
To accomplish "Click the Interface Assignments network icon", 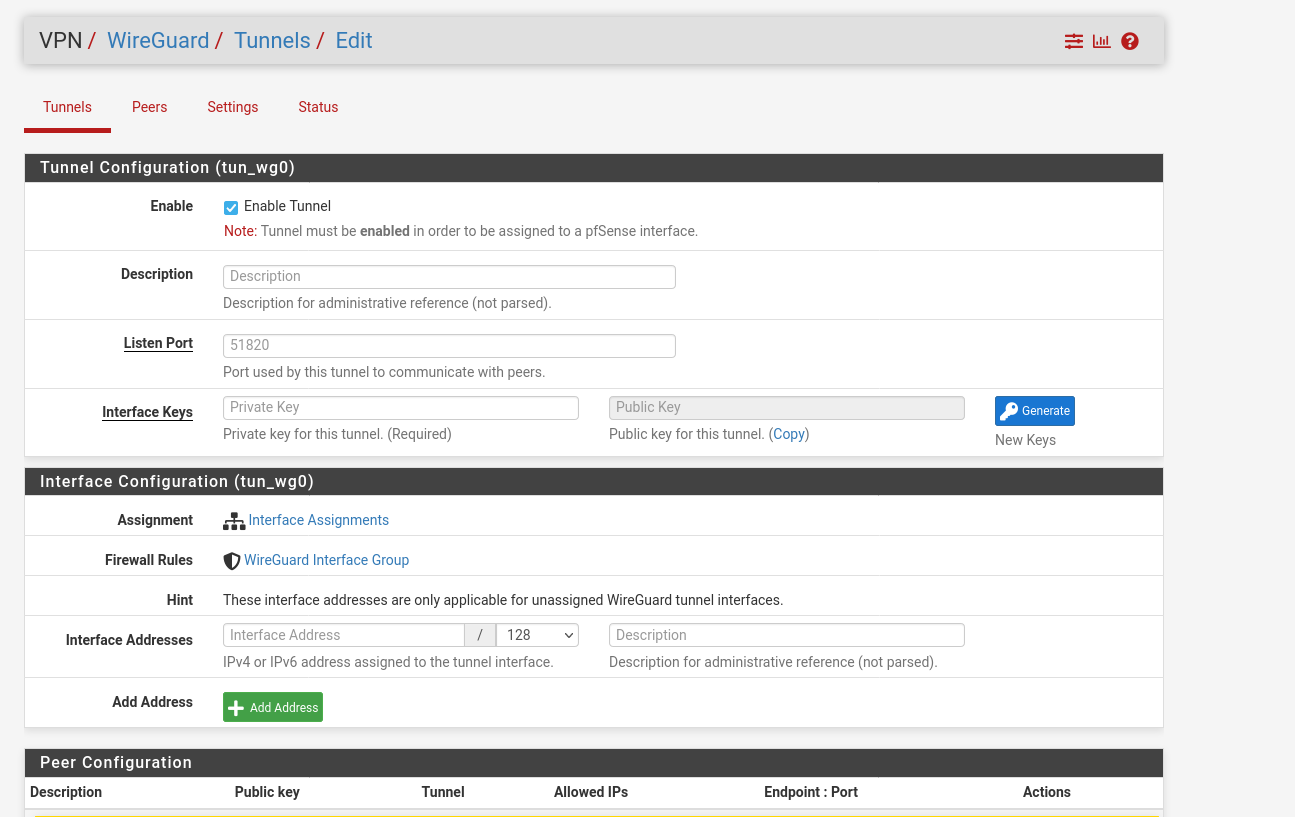I will (x=234, y=521).
